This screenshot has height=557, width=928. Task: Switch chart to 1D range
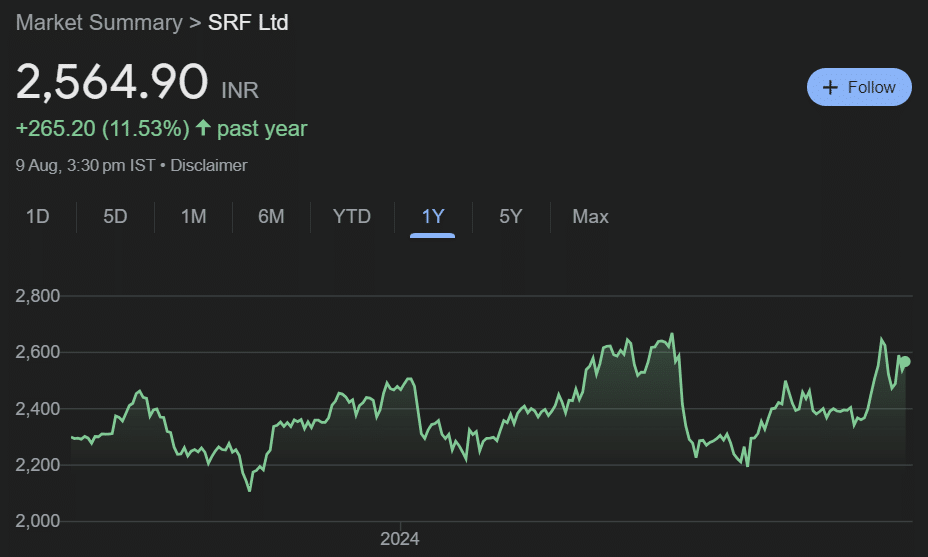37,217
